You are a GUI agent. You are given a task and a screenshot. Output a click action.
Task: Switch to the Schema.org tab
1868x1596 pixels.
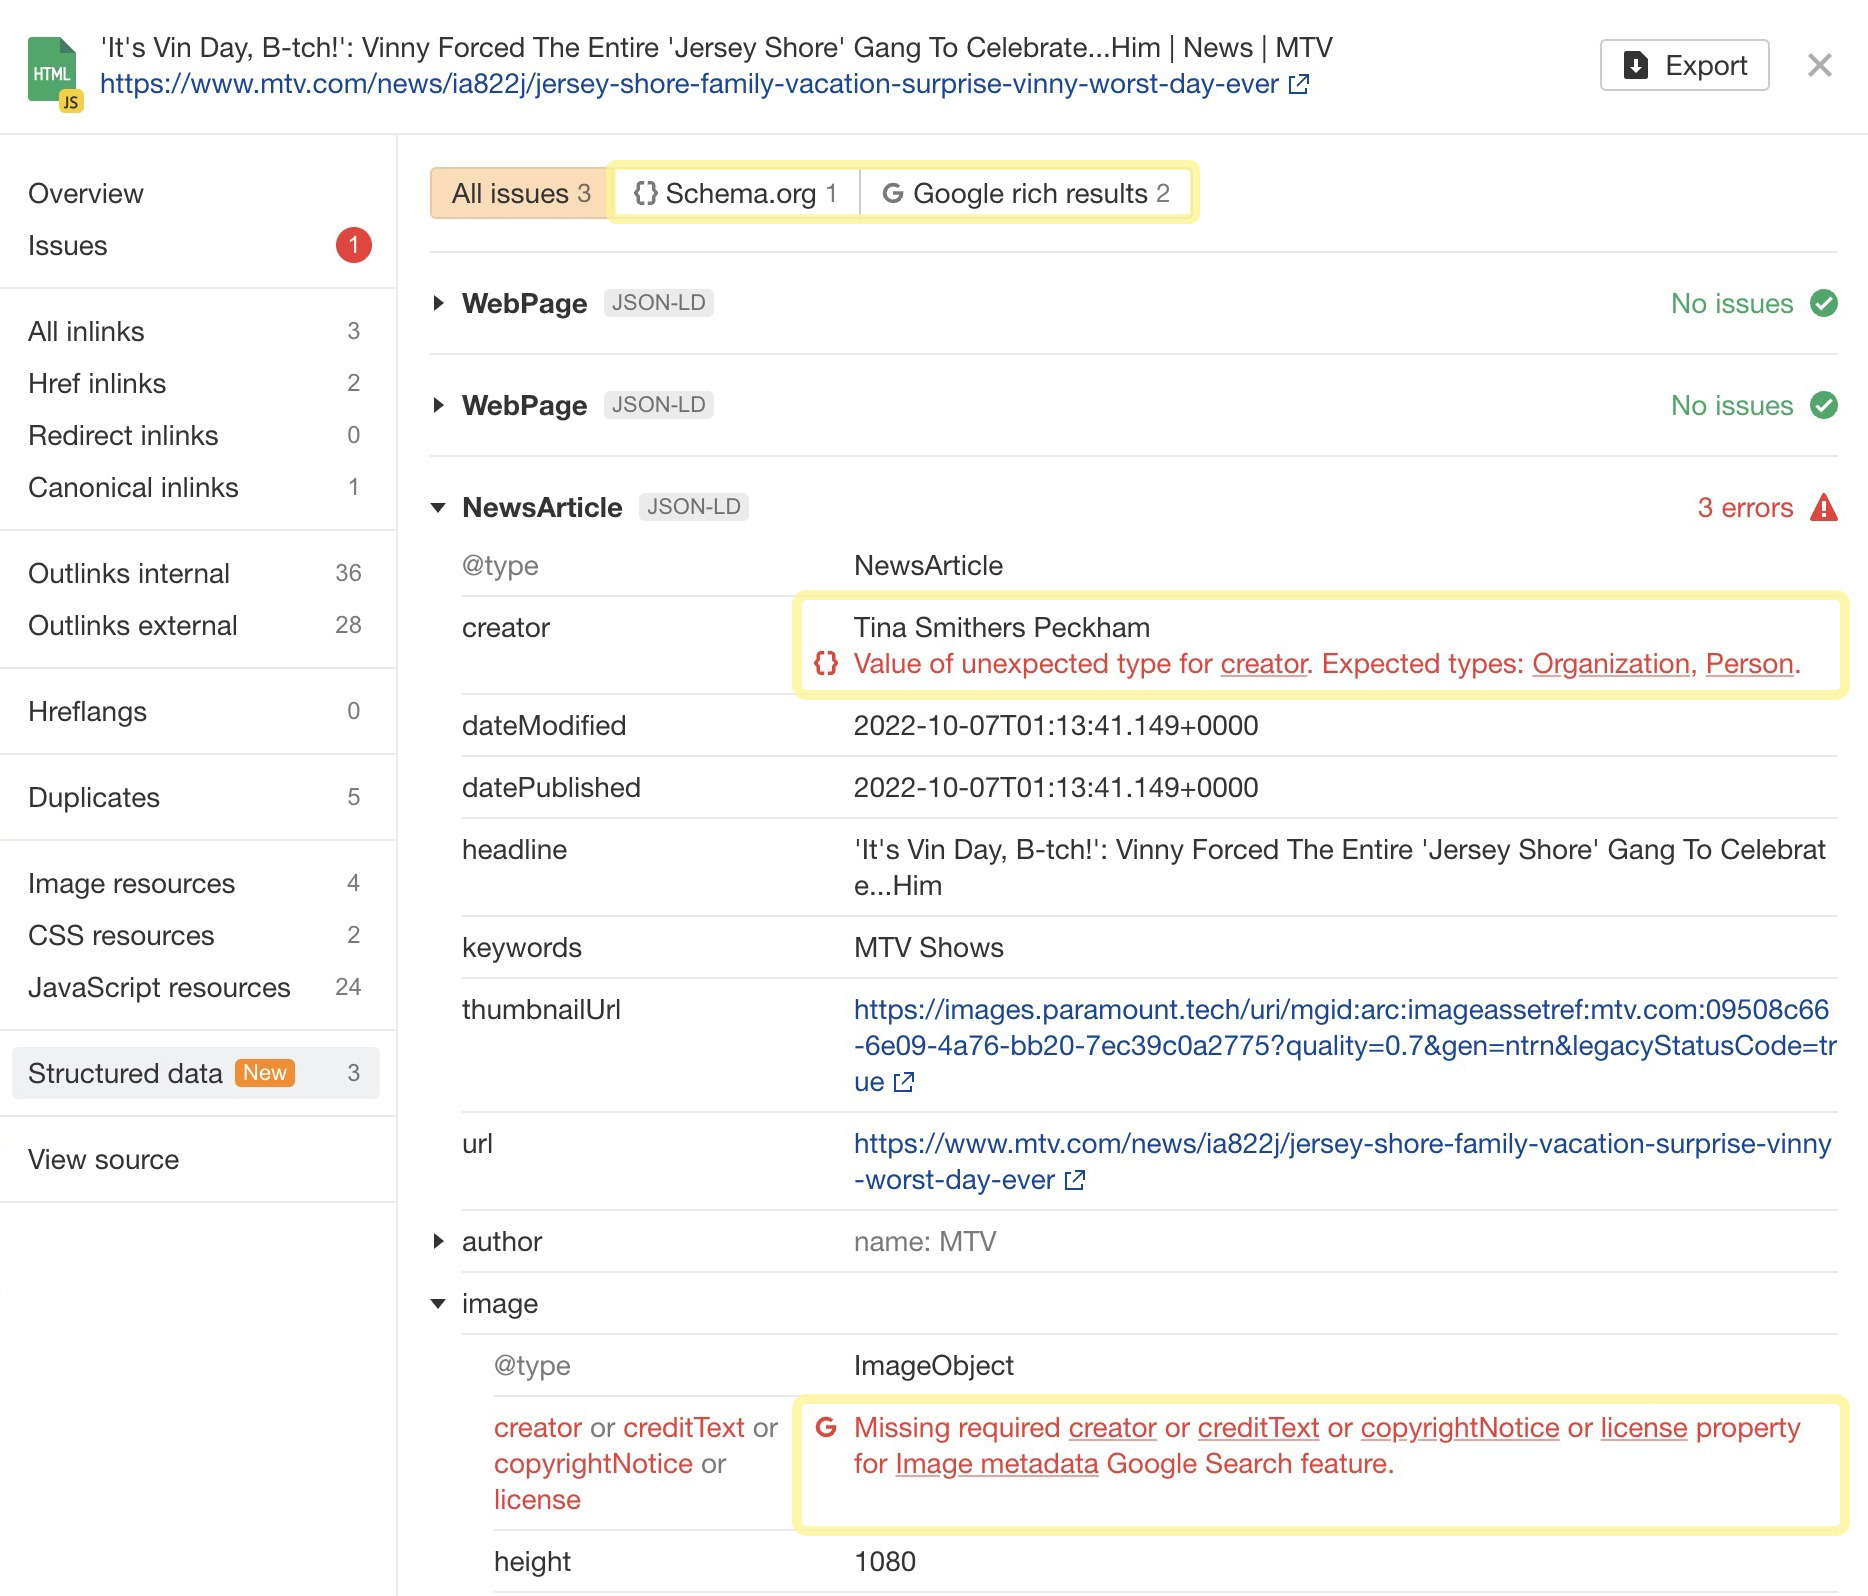(x=740, y=193)
